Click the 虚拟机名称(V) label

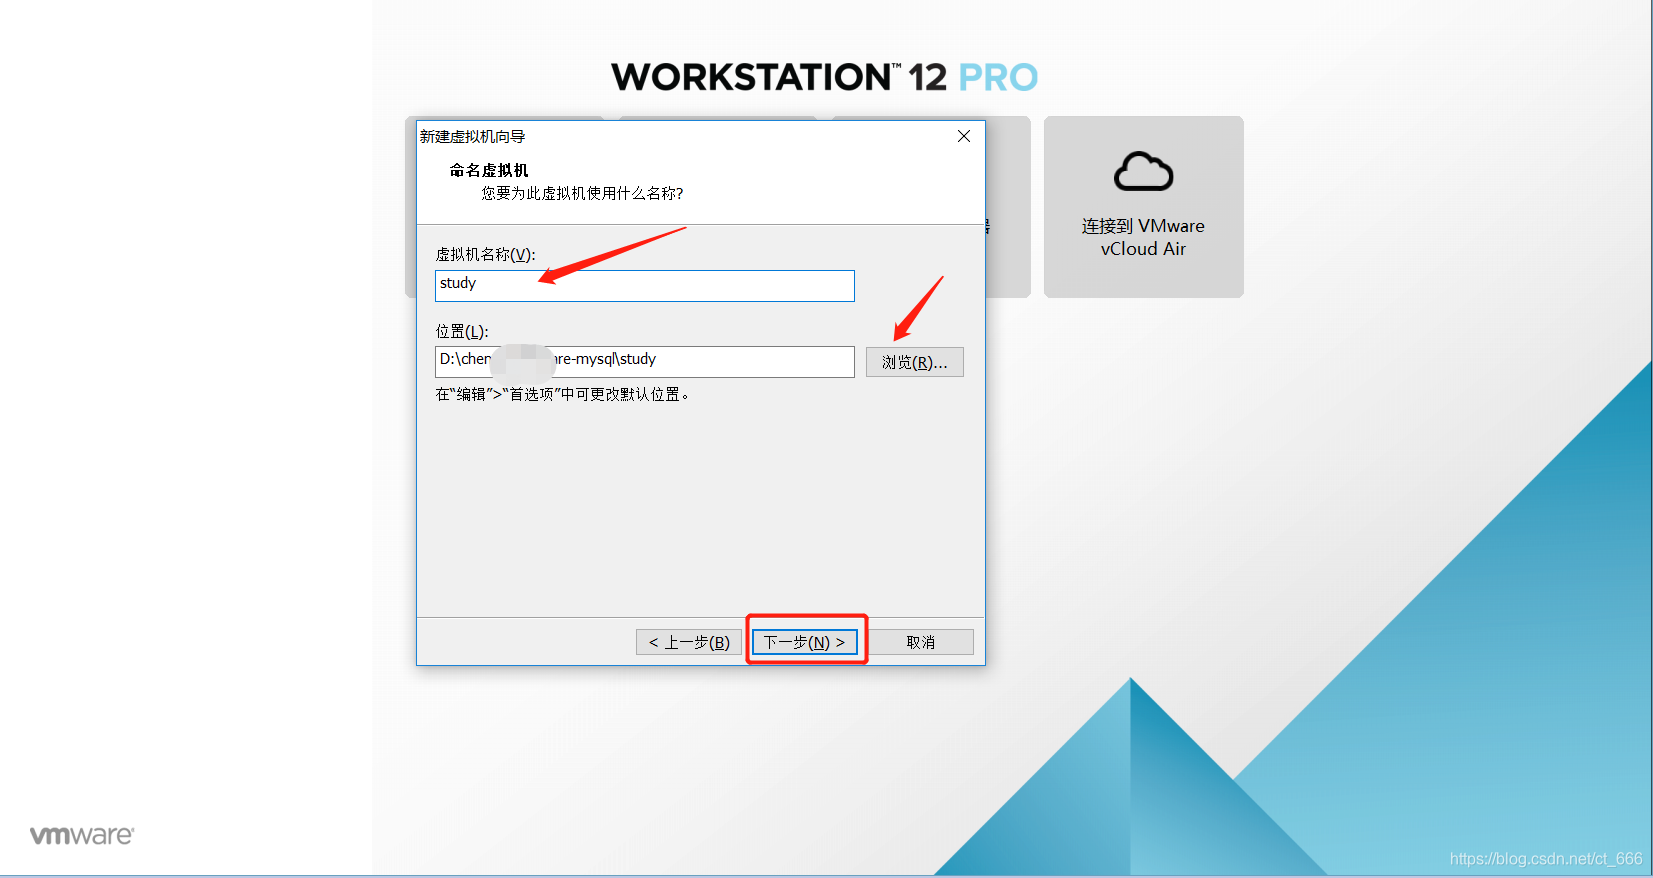[x=485, y=255]
